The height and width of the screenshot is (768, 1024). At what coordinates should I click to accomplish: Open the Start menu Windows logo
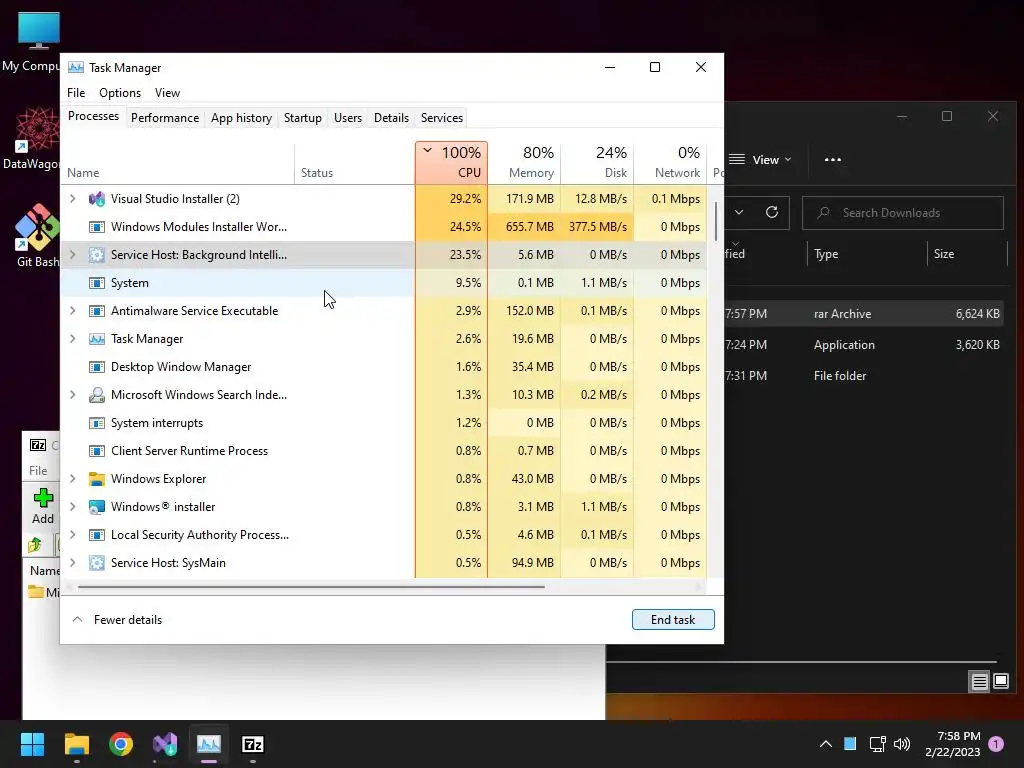coord(32,744)
